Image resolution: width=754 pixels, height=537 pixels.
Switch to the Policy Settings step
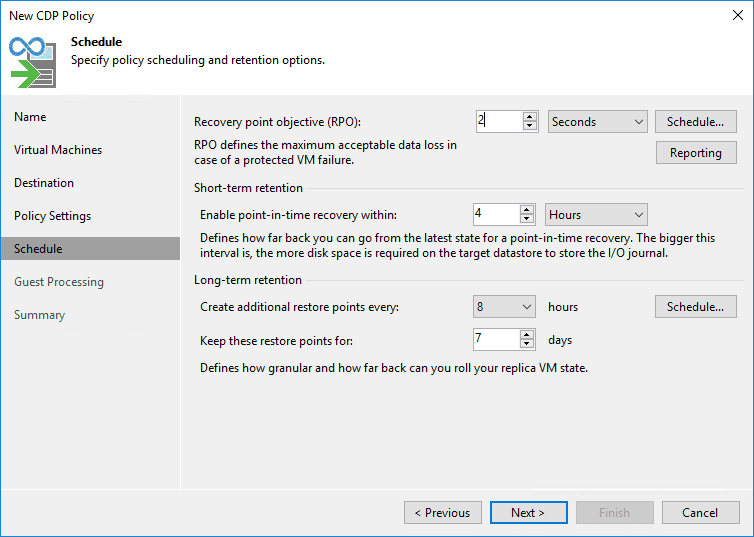click(52, 216)
